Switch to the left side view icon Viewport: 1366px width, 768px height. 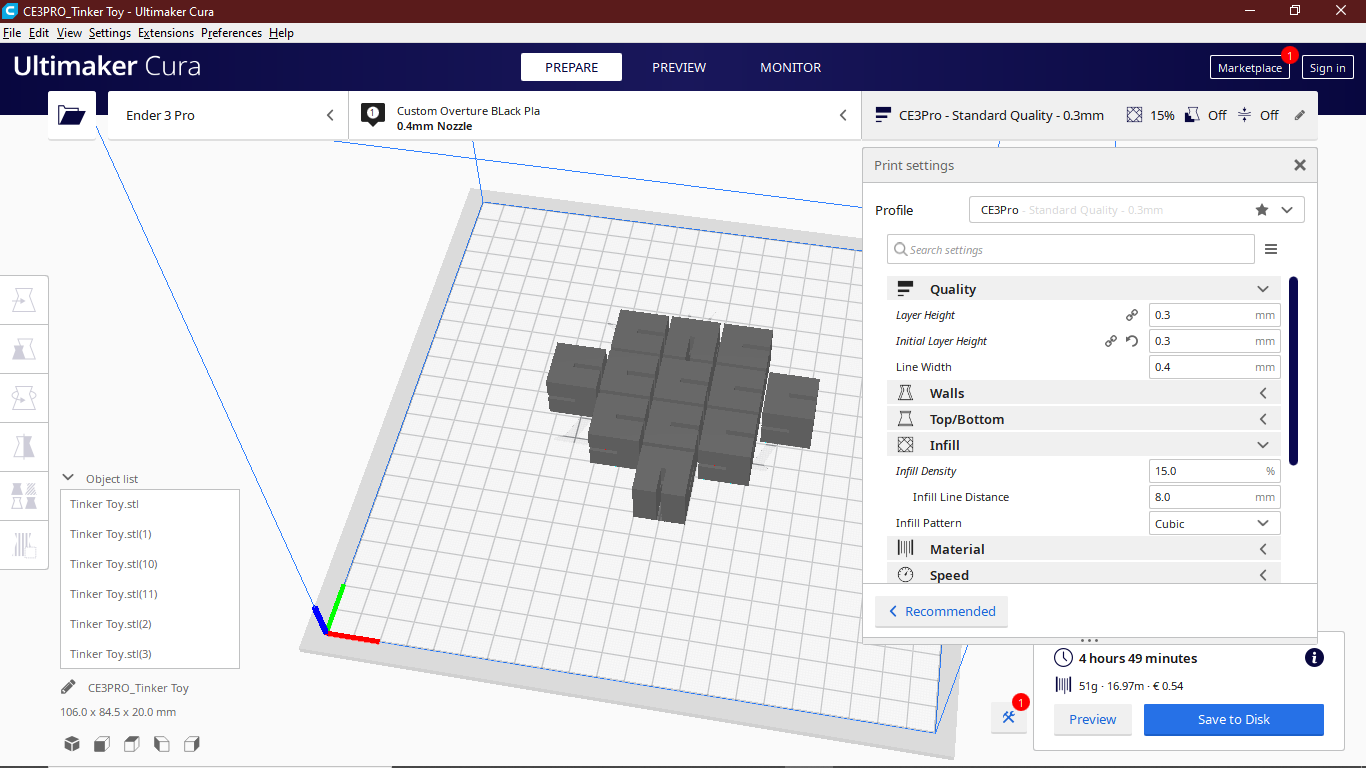click(162, 744)
